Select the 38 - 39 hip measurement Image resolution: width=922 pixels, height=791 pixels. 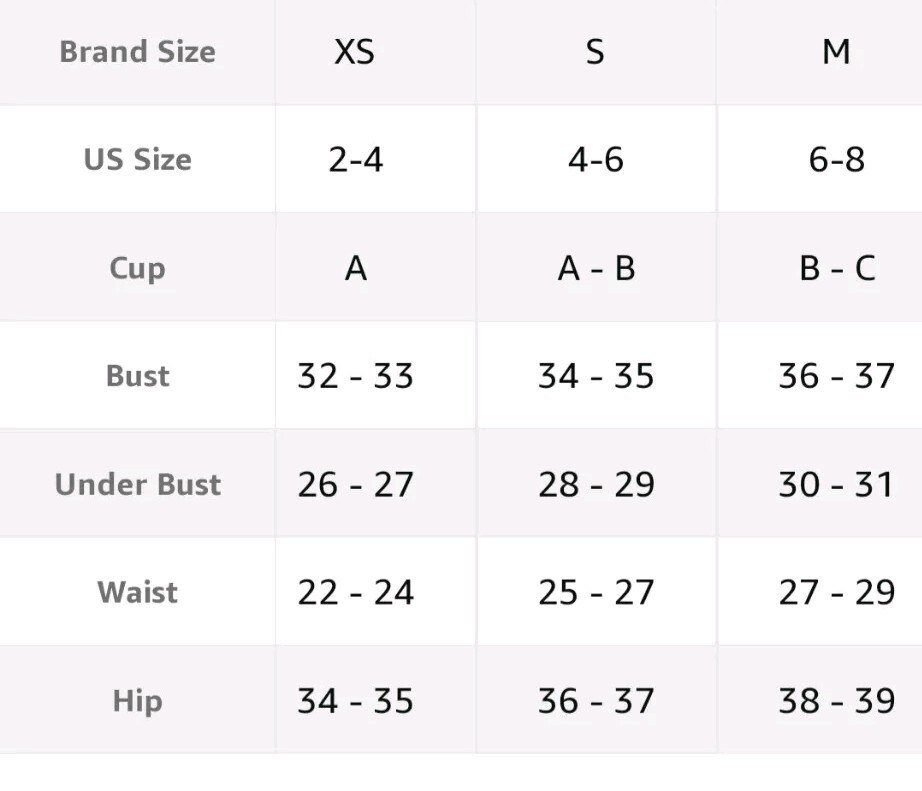point(836,701)
